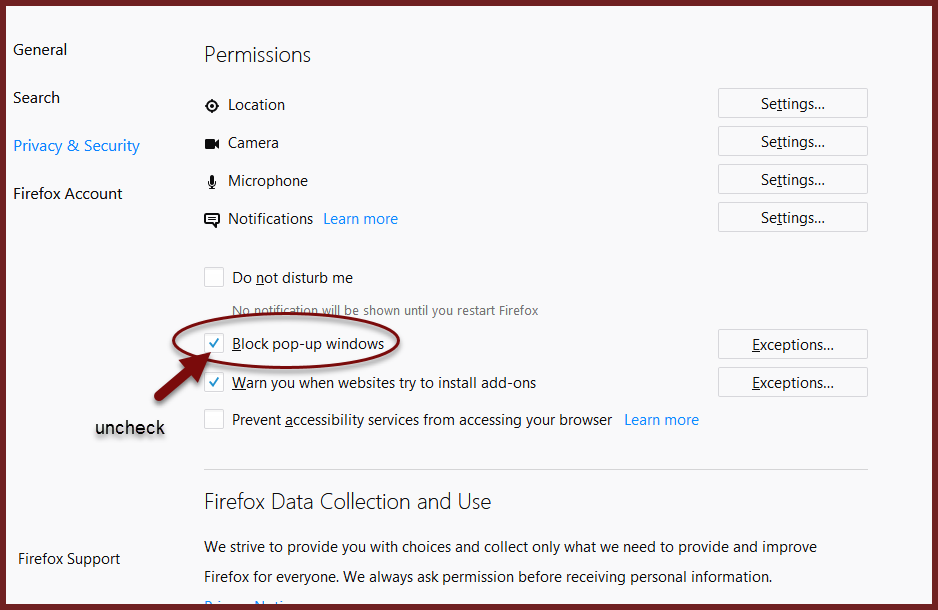Follow Learn more link beside Notifications
Viewport: 938px width, 610px height.
point(360,219)
